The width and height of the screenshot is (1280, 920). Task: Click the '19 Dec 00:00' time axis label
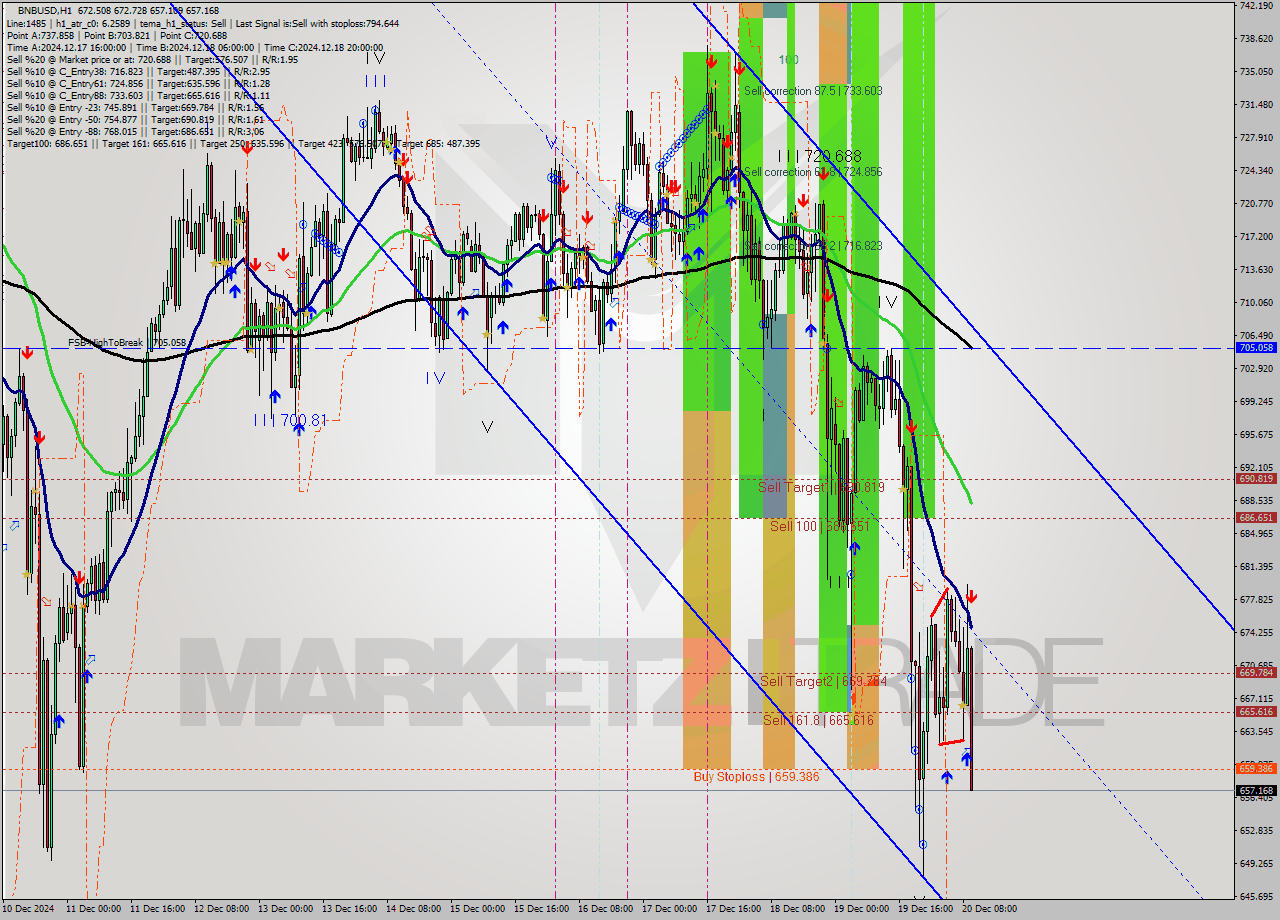[x=861, y=909]
